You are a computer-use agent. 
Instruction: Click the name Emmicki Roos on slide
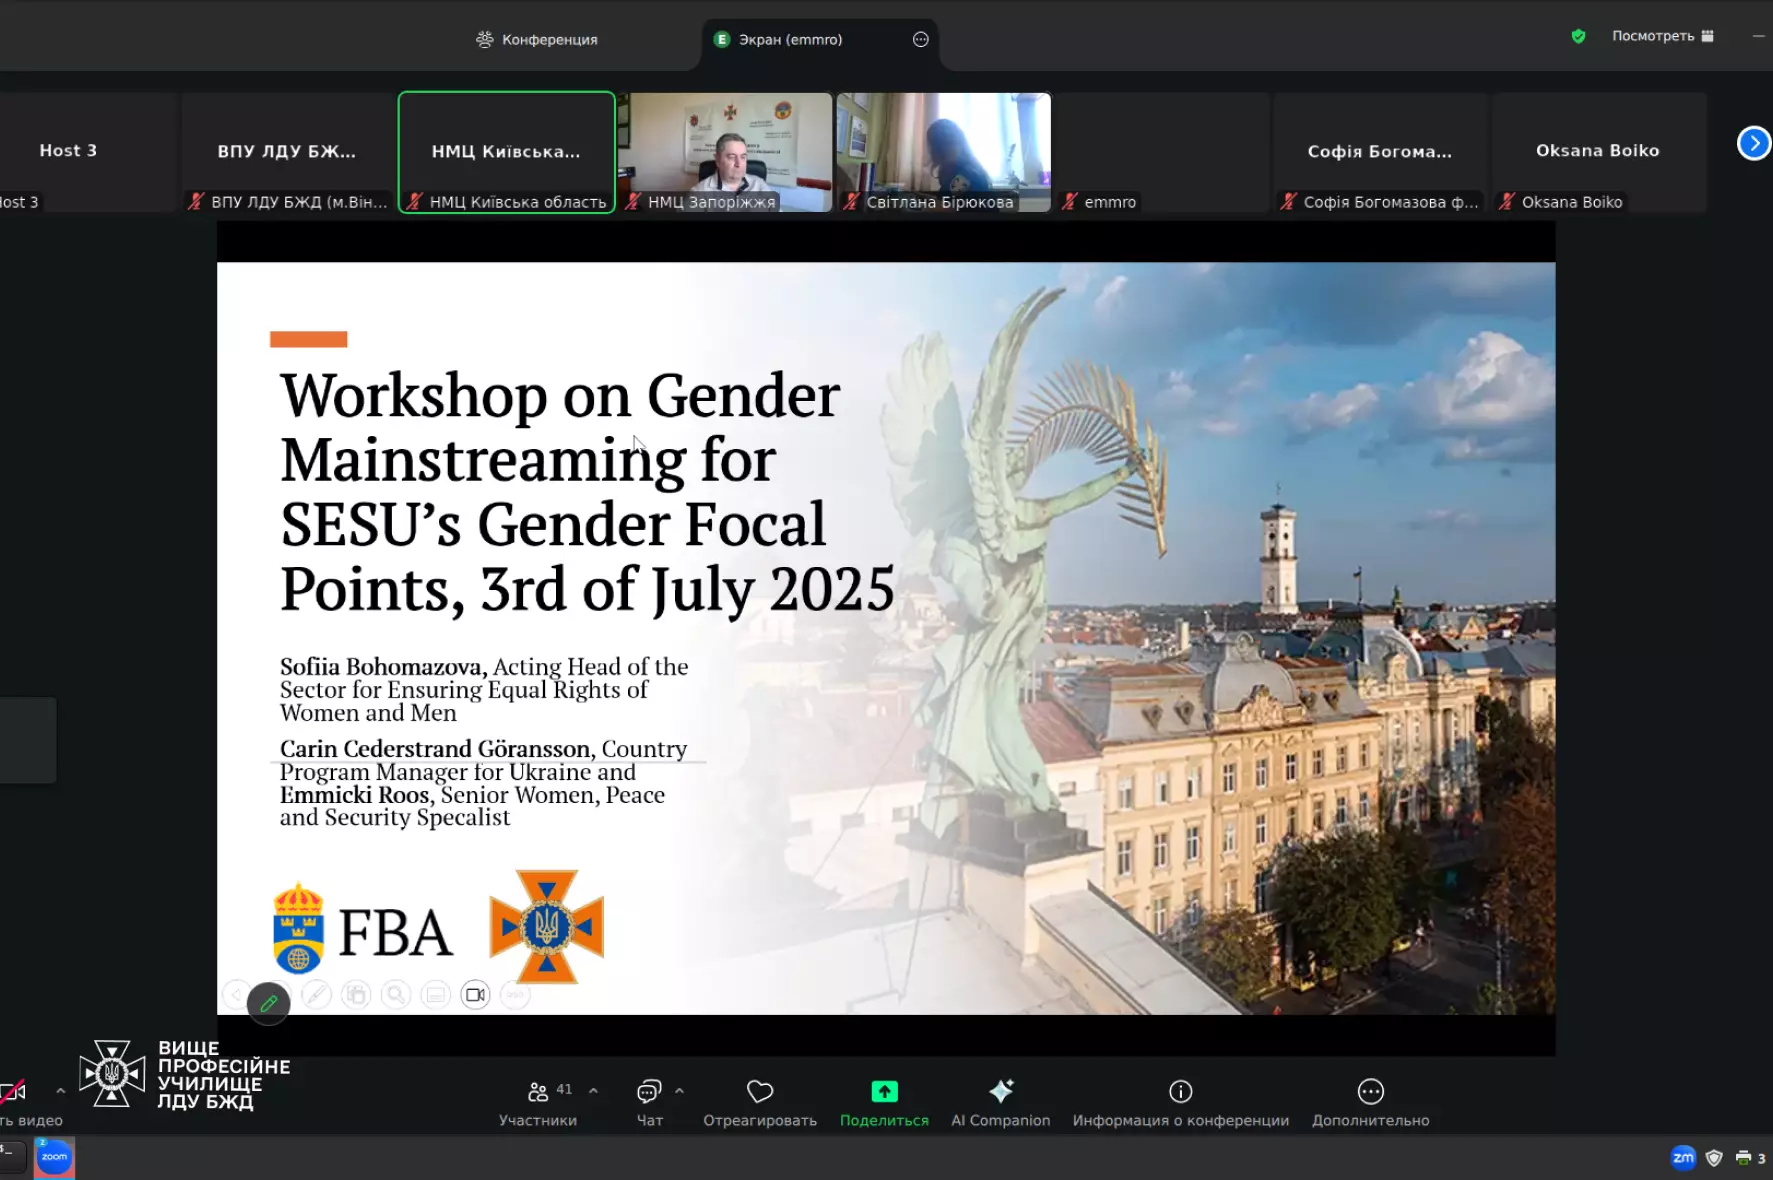click(354, 795)
